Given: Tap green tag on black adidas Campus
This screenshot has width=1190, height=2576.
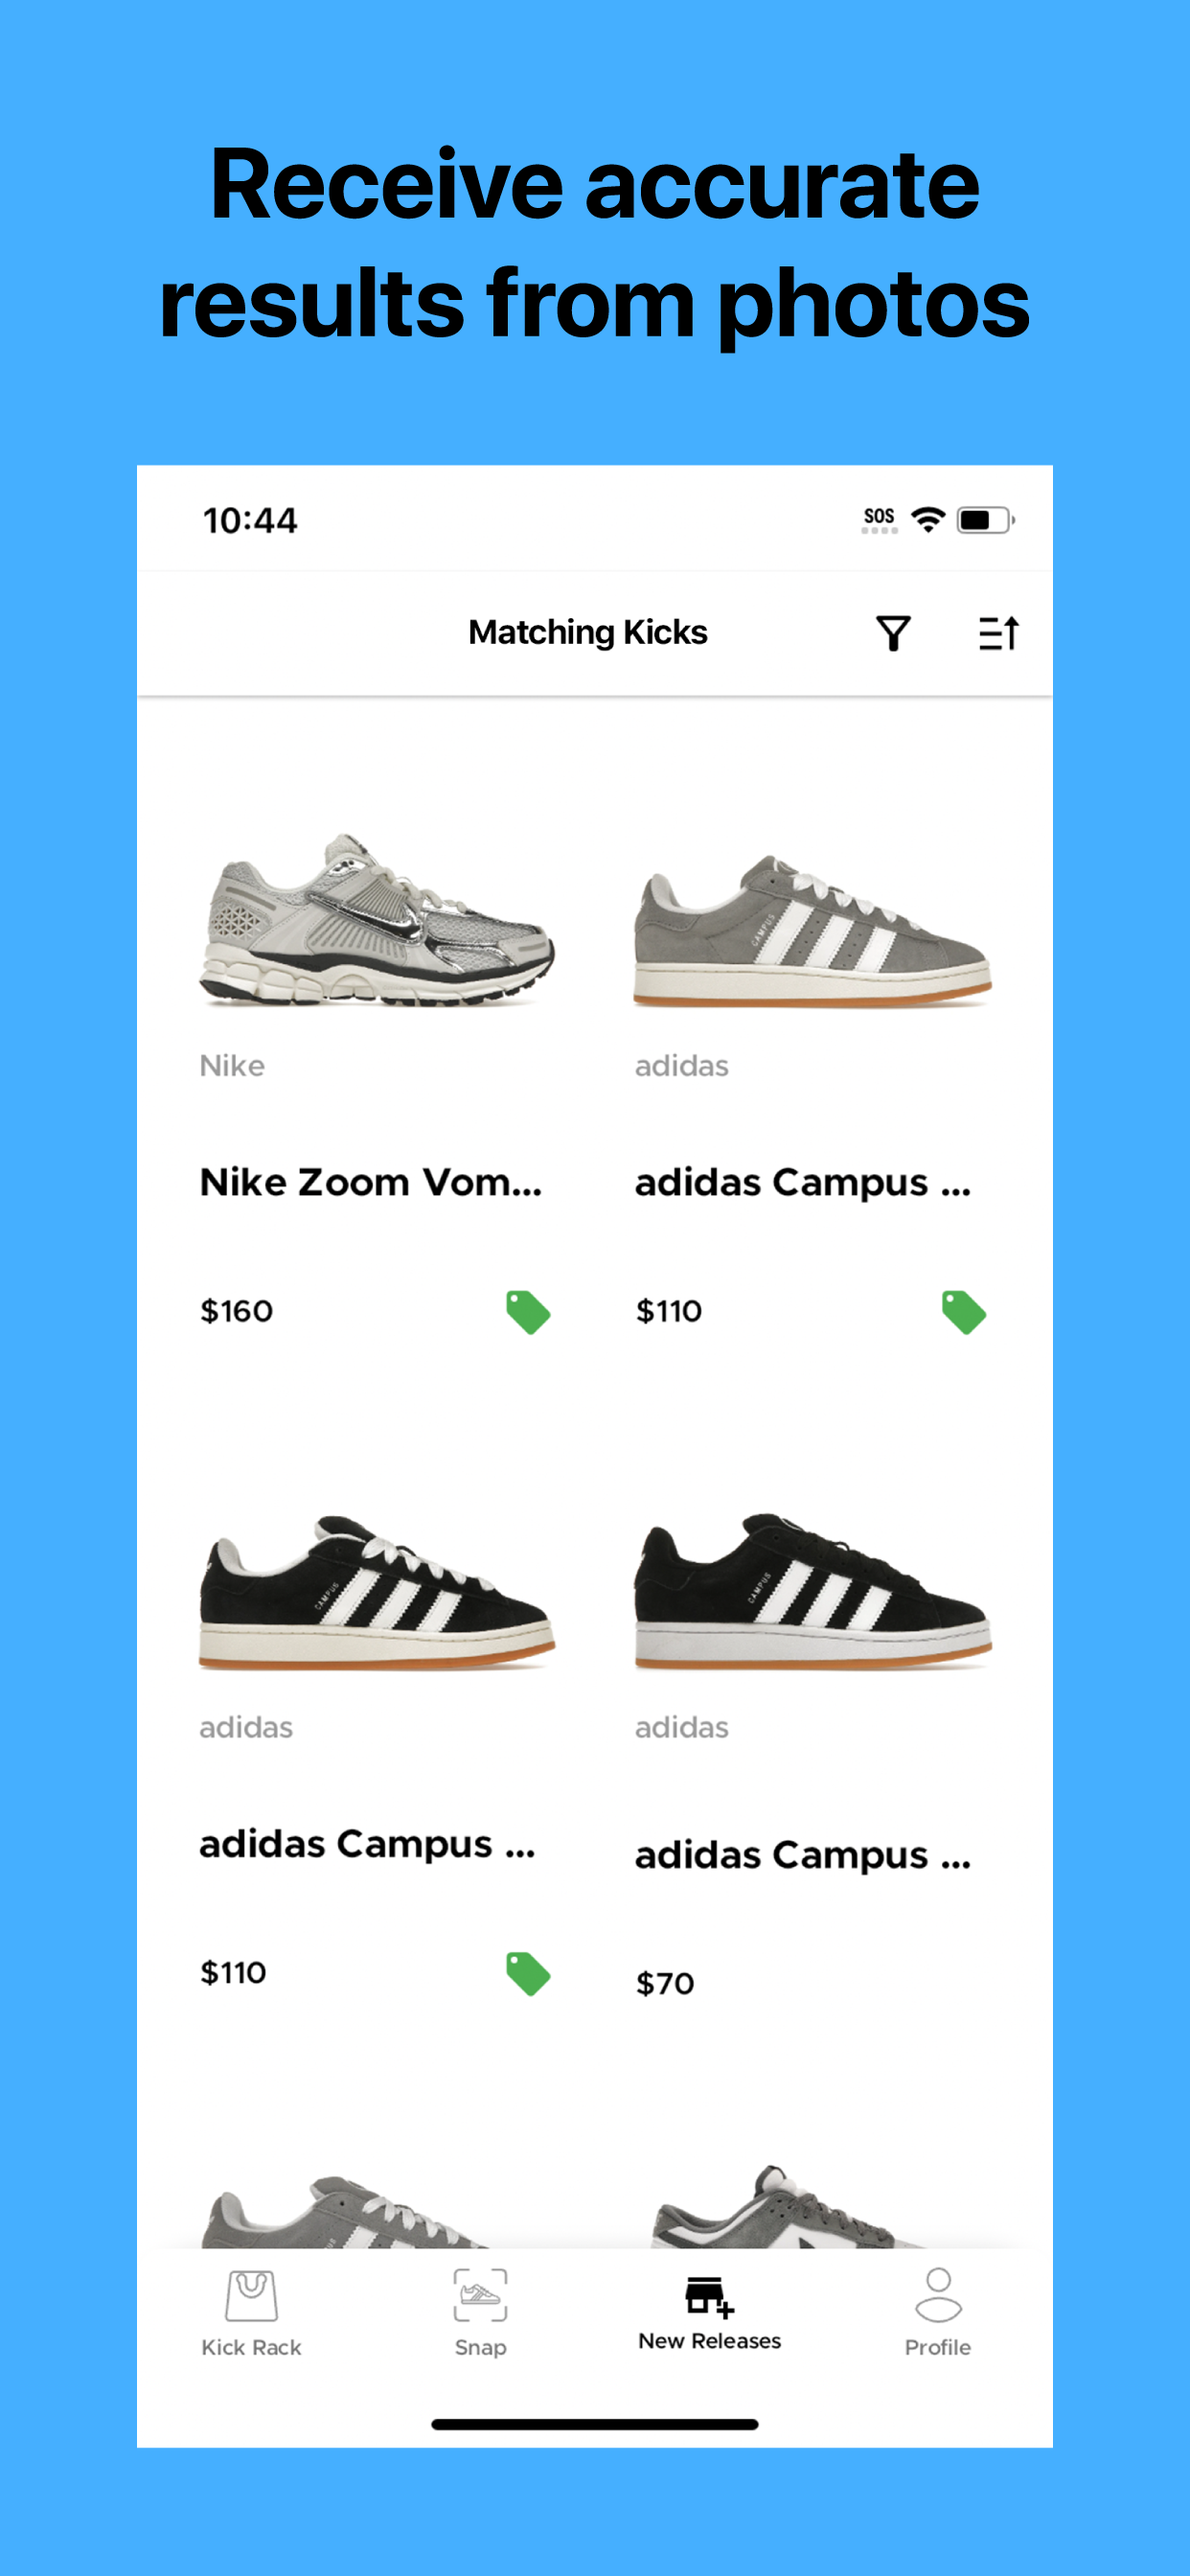Looking at the screenshot, I should [528, 1974].
